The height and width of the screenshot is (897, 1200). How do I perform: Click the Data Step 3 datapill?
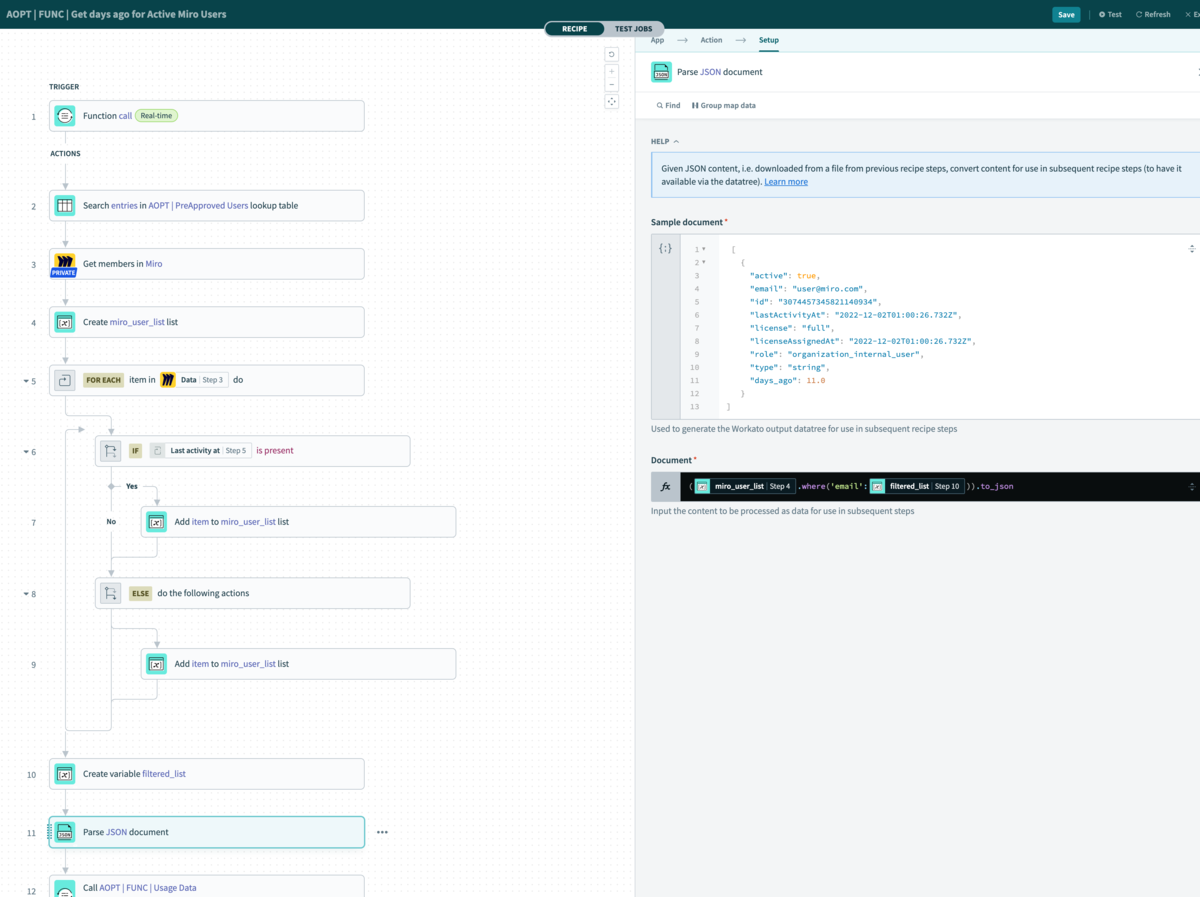tap(194, 380)
